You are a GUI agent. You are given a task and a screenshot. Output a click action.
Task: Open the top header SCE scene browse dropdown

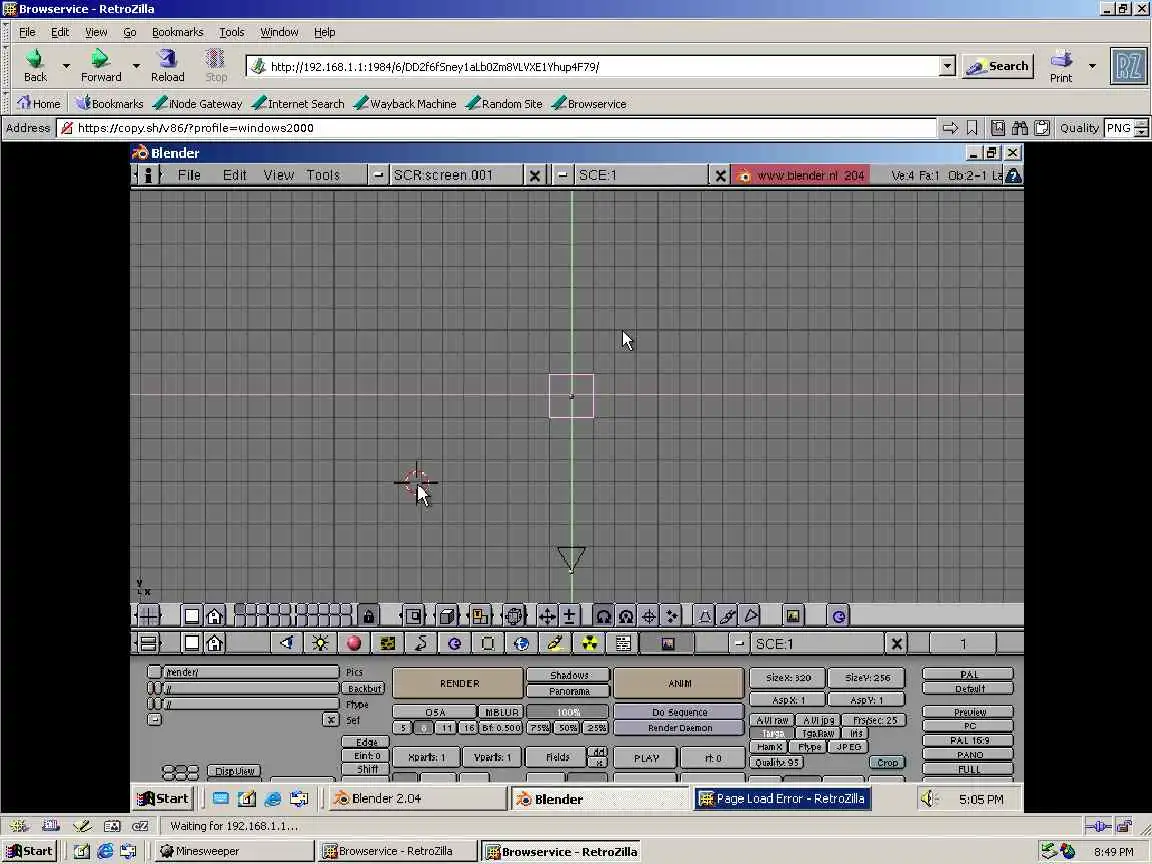point(562,175)
